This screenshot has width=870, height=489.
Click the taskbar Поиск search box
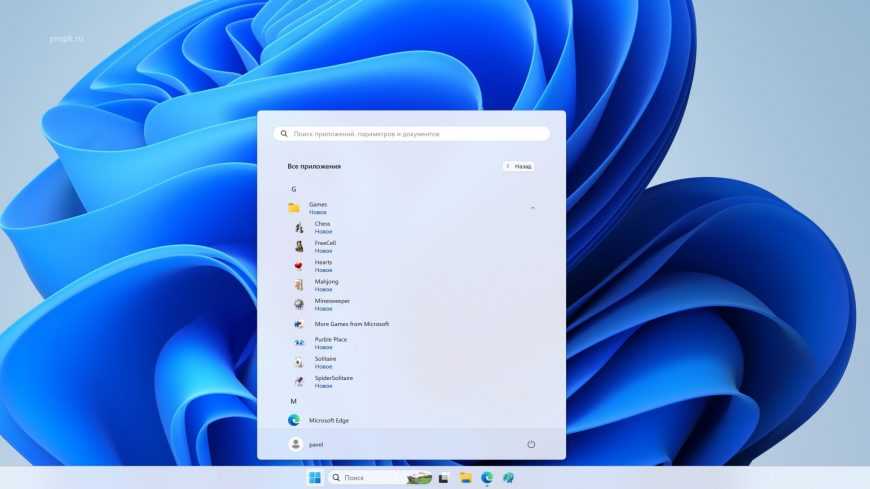tap(380, 477)
